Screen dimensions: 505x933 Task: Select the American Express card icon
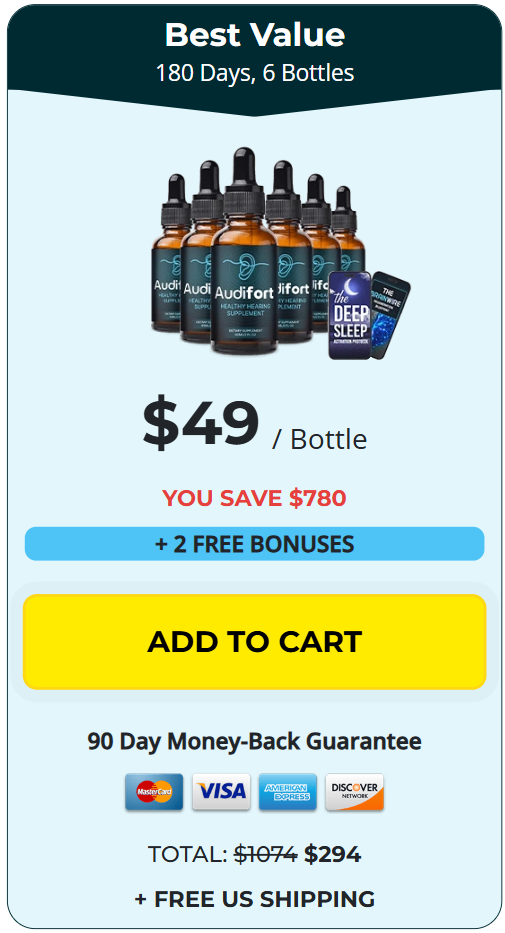pyautogui.click(x=288, y=791)
